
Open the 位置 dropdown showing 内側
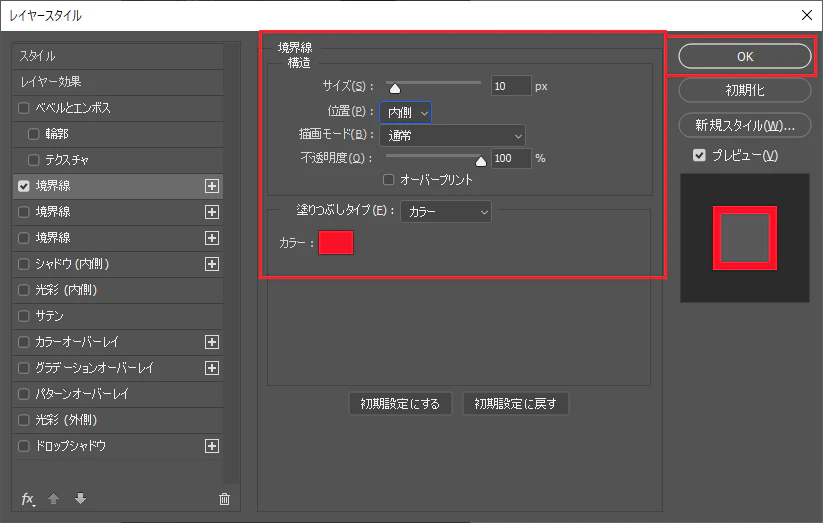(406, 112)
